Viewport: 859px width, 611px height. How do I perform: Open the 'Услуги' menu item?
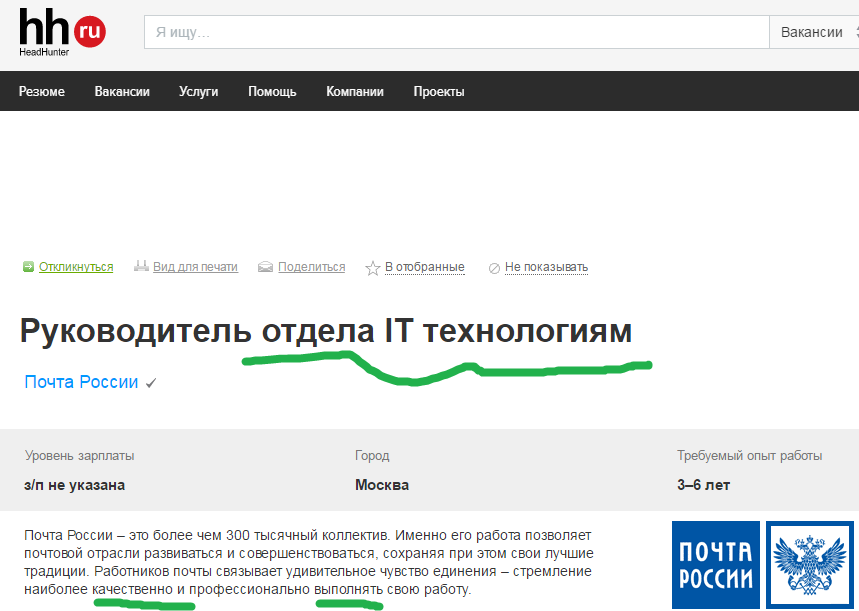coord(198,92)
